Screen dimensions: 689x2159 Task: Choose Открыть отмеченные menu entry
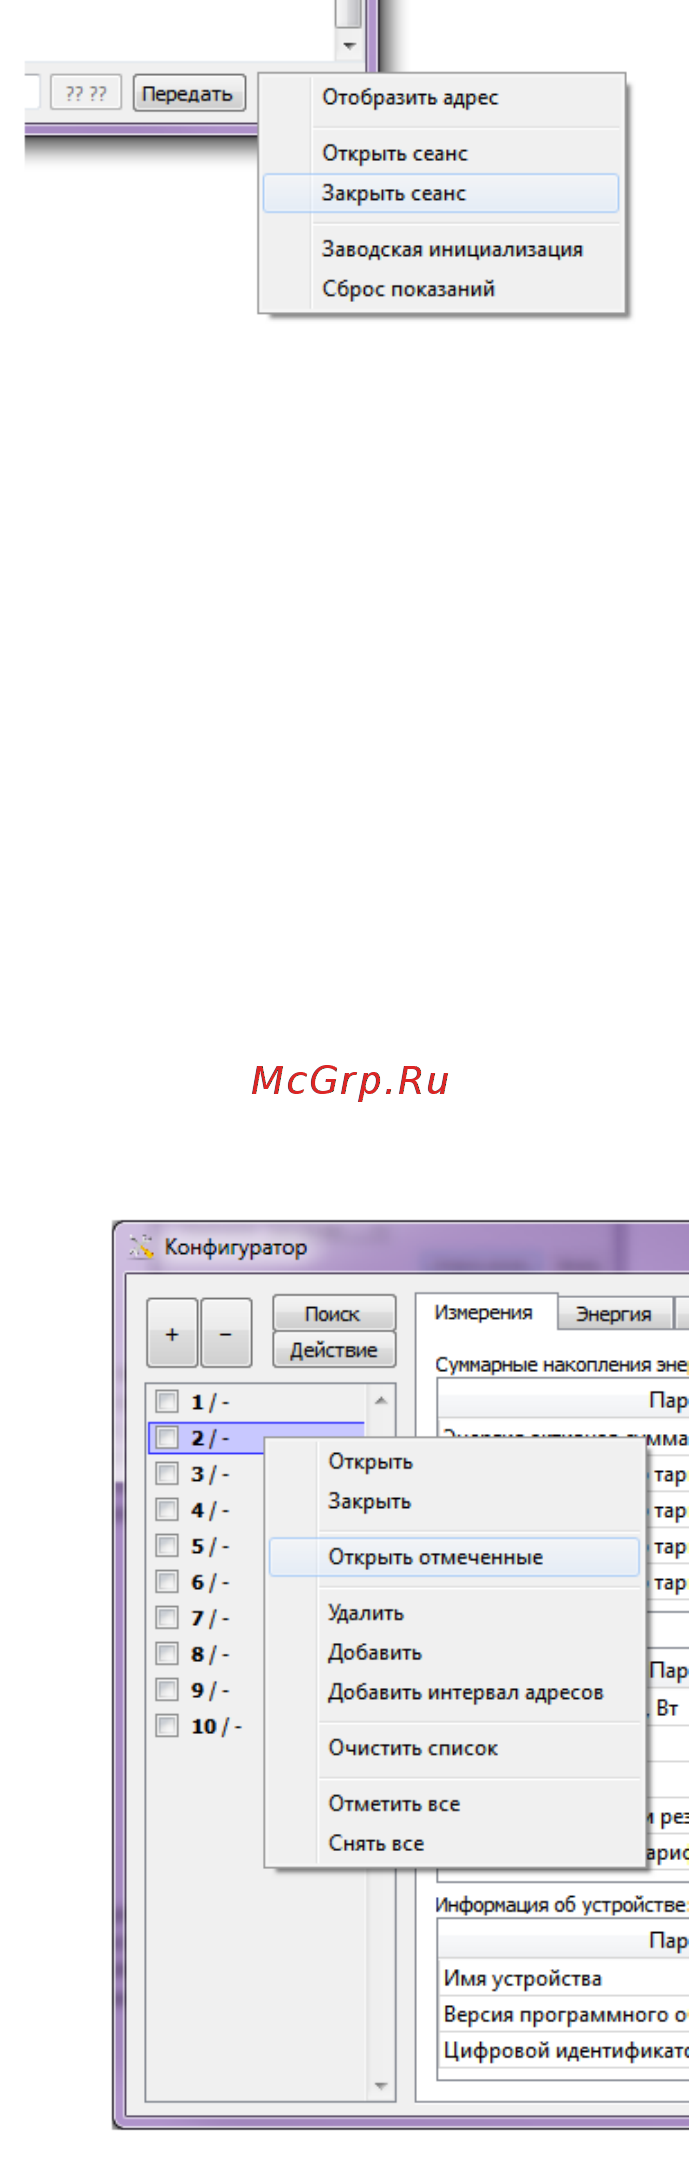point(454,1557)
